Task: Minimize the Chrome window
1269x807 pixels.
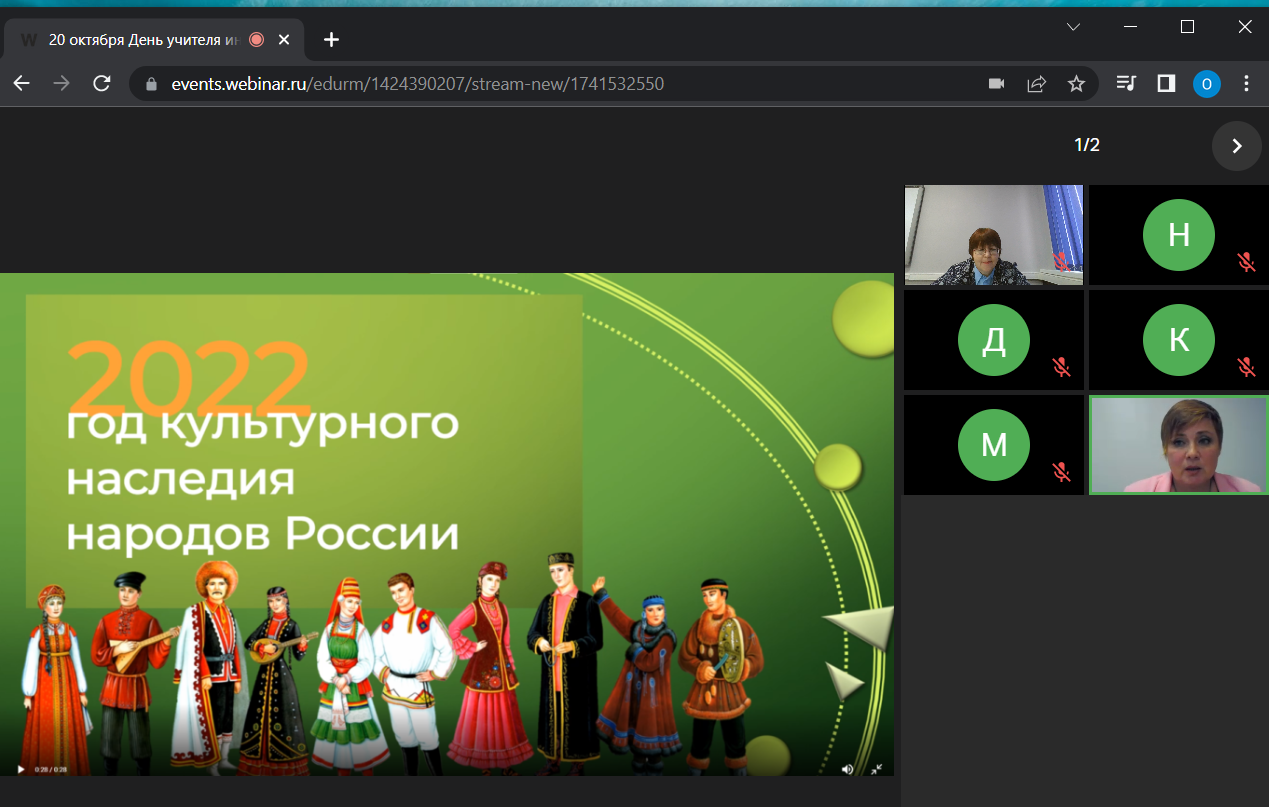Action: [1131, 27]
